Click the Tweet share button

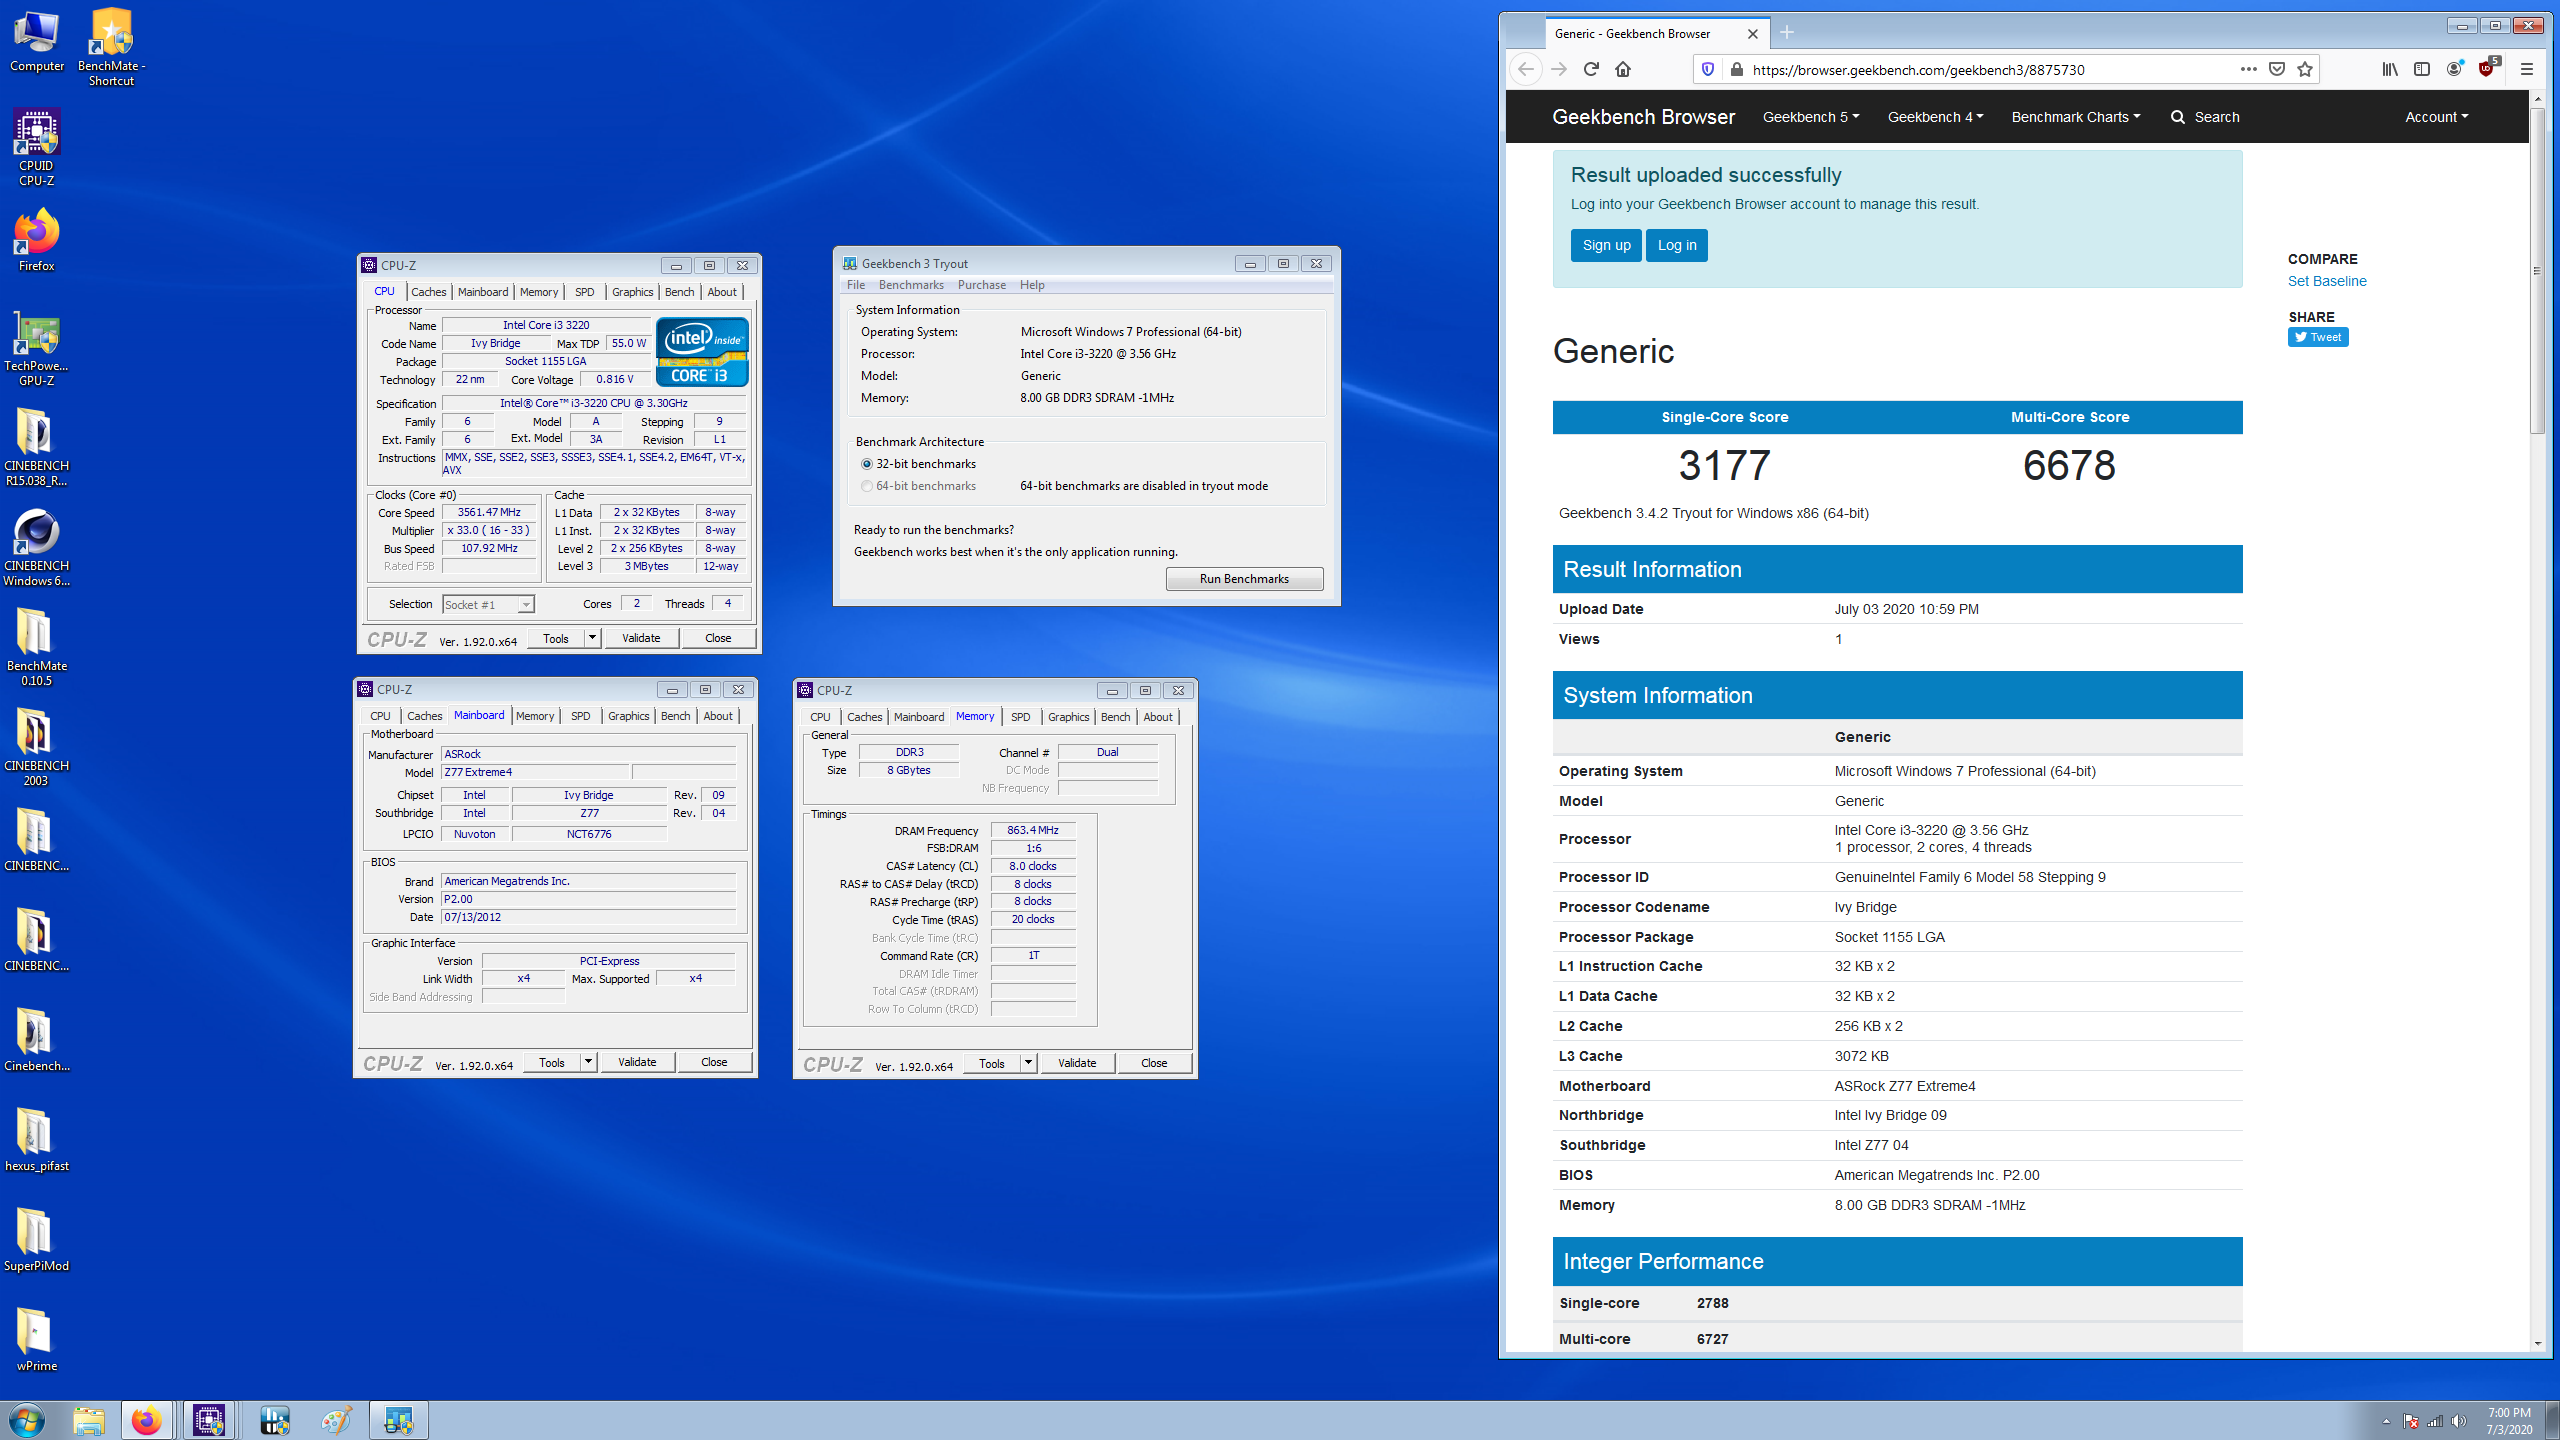2318,337
